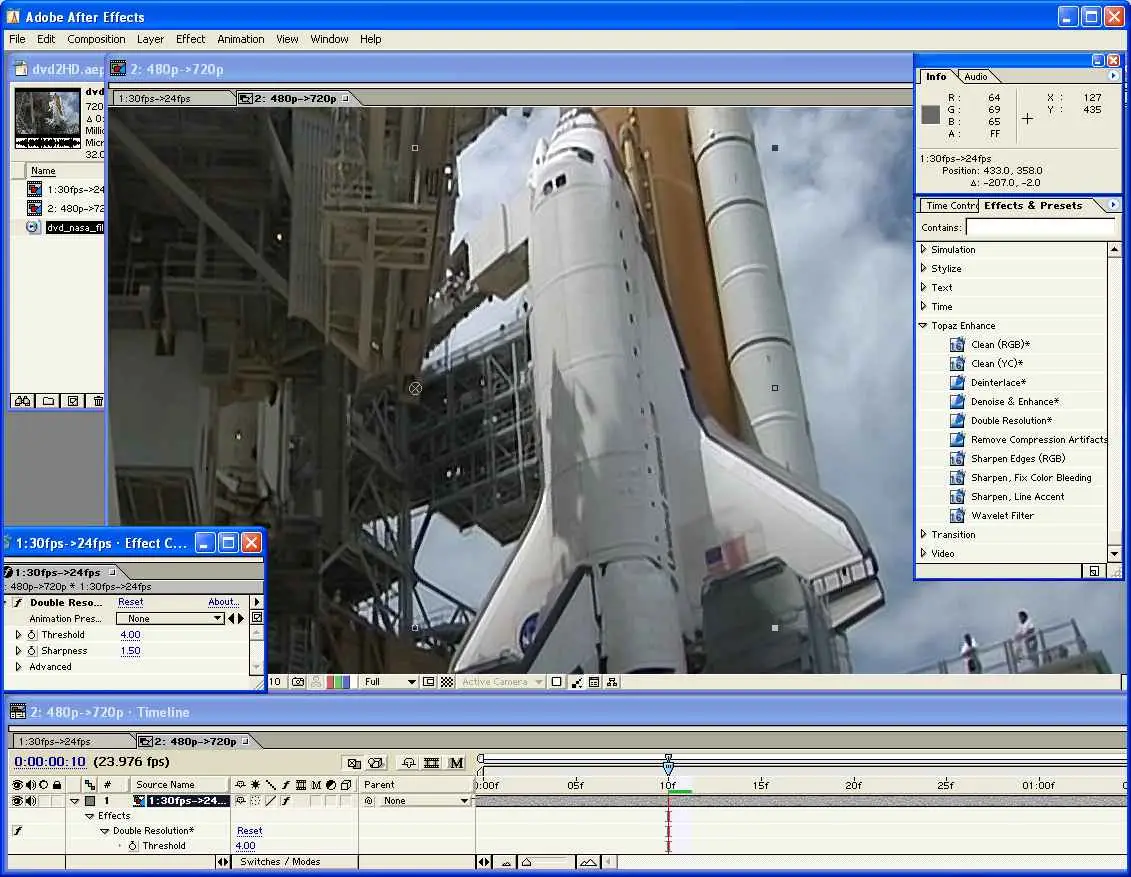Screen dimensions: 1131x877
Task: Toggle the transparency grid checkerboard icon
Action: coord(447,682)
